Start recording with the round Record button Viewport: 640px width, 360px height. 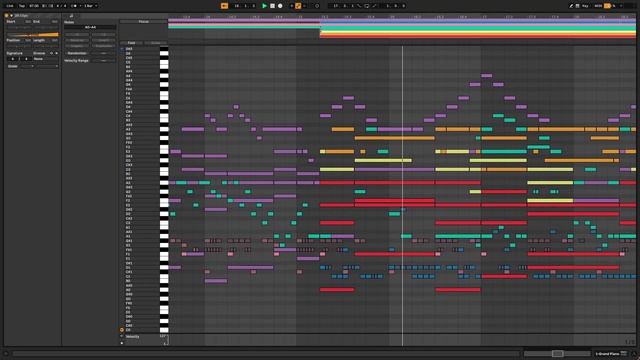pos(280,6)
